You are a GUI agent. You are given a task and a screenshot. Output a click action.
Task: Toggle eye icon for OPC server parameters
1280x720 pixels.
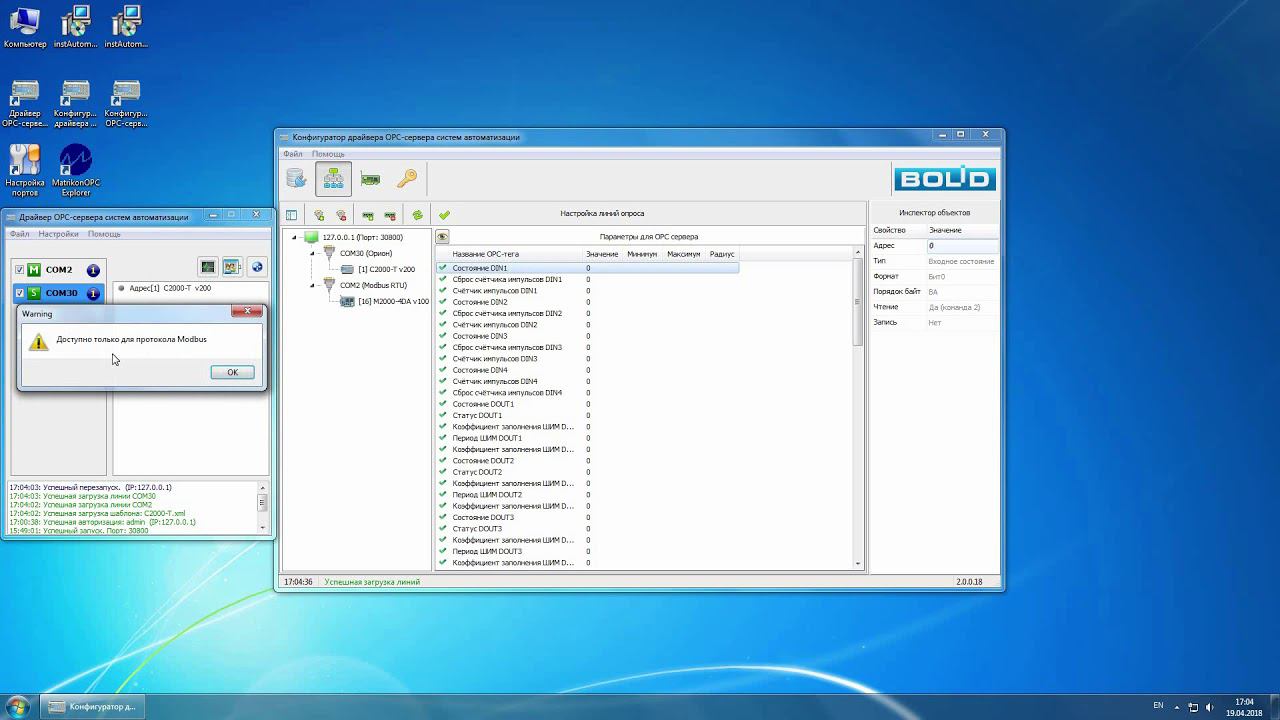[x=442, y=237]
